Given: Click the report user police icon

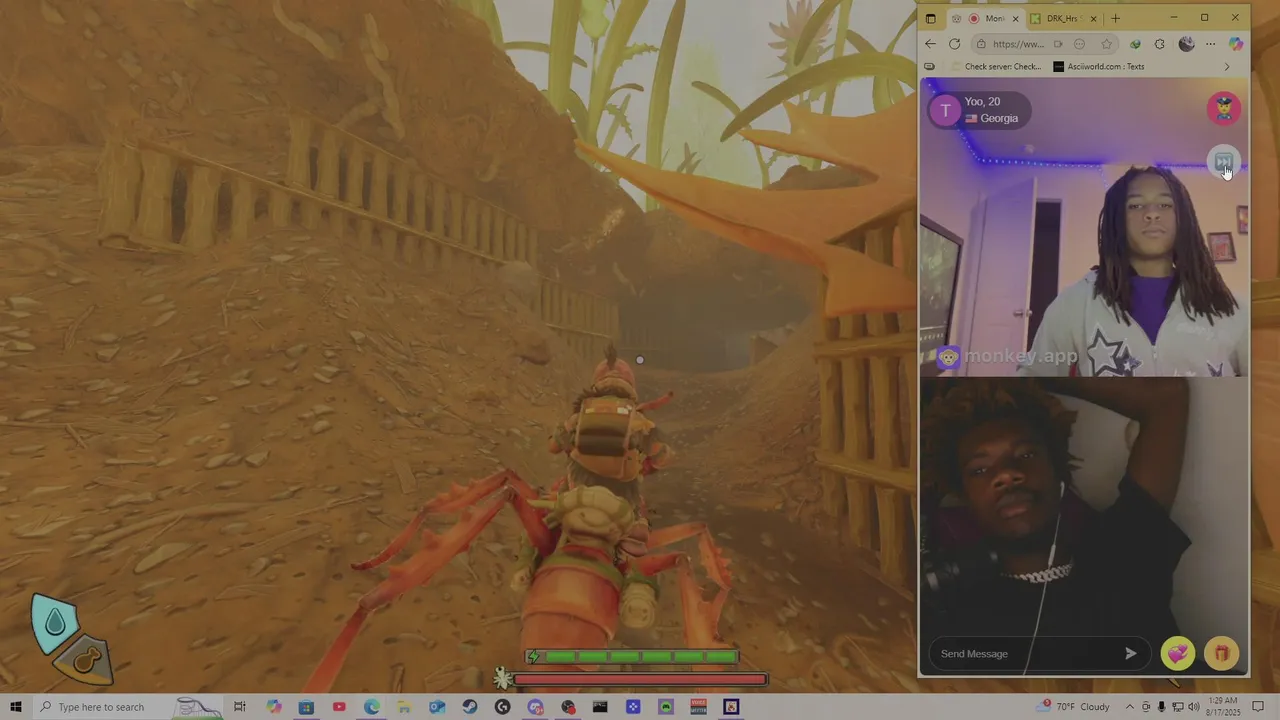Looking at the screenshot, I should 1224,108.
